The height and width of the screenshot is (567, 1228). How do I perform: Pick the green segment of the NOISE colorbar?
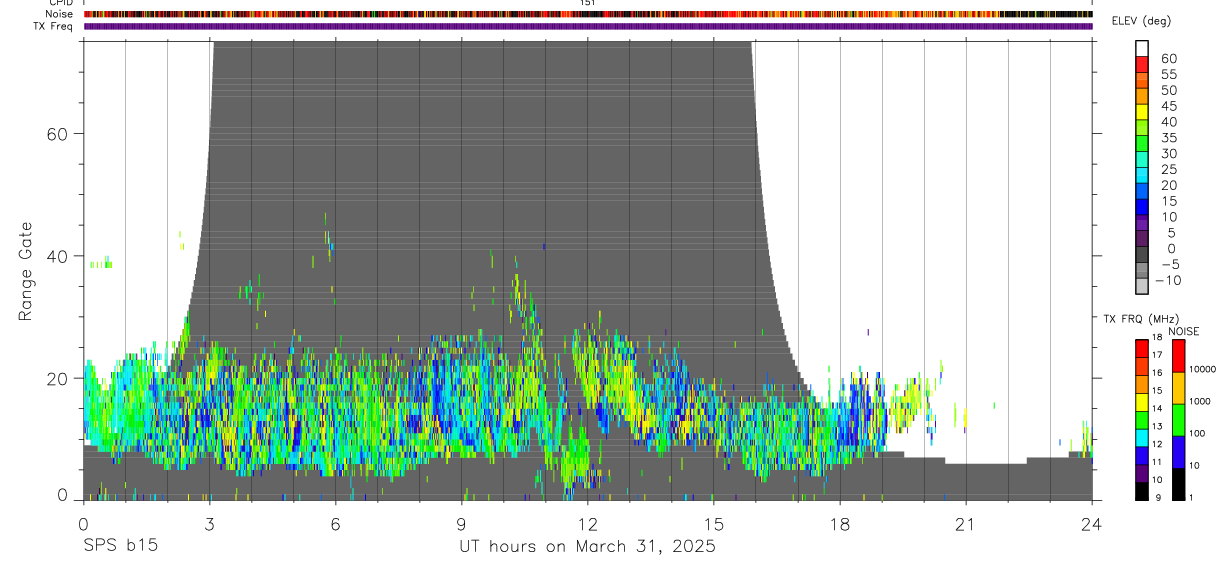point(1177,420)
